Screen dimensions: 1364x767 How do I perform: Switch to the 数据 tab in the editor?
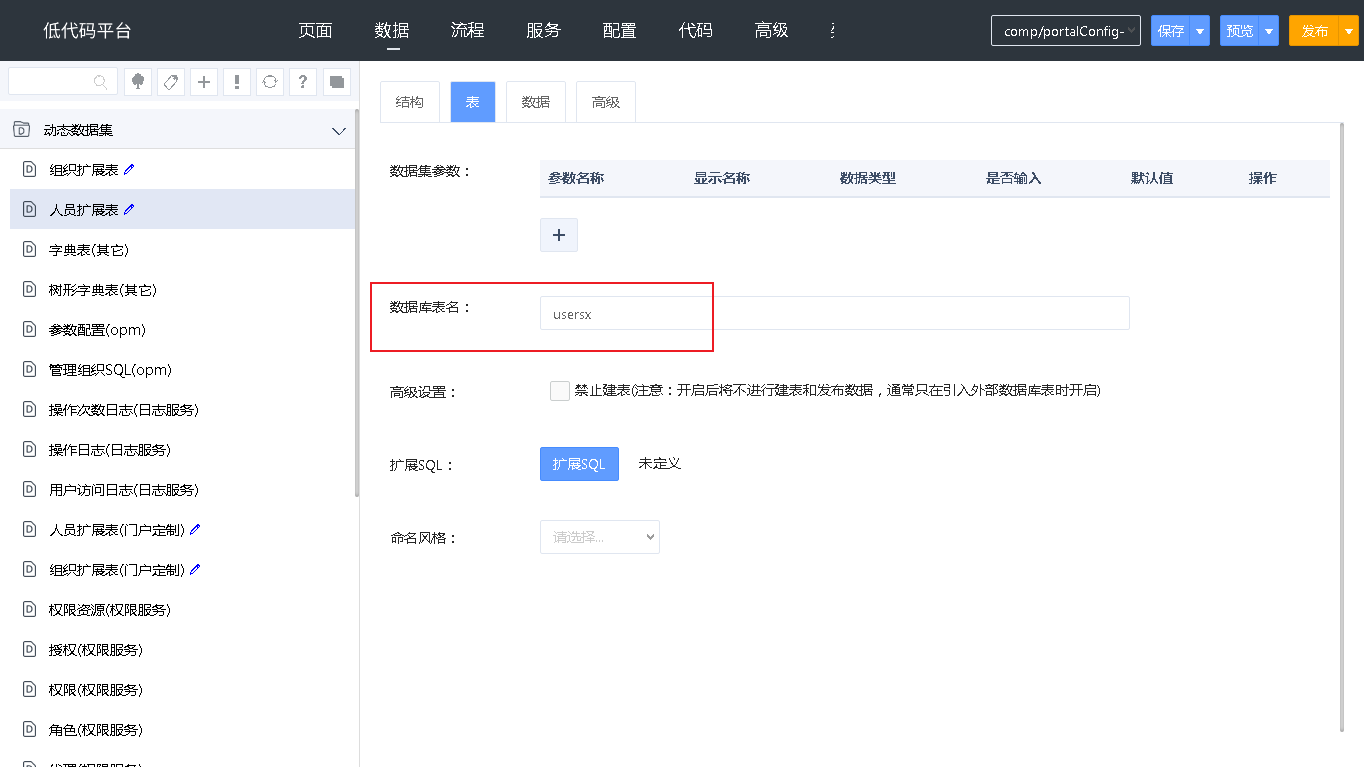(x=536, y=102)
